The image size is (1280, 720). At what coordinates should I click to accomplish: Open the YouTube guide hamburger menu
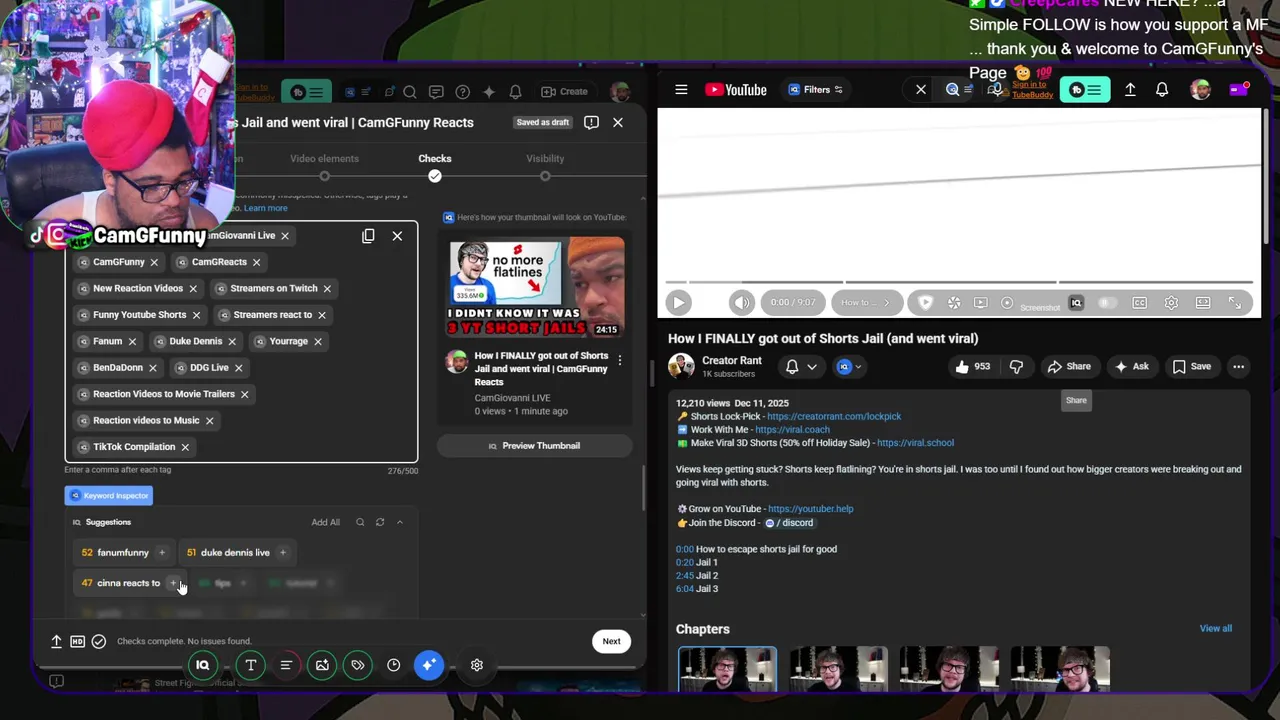point(681,90)
